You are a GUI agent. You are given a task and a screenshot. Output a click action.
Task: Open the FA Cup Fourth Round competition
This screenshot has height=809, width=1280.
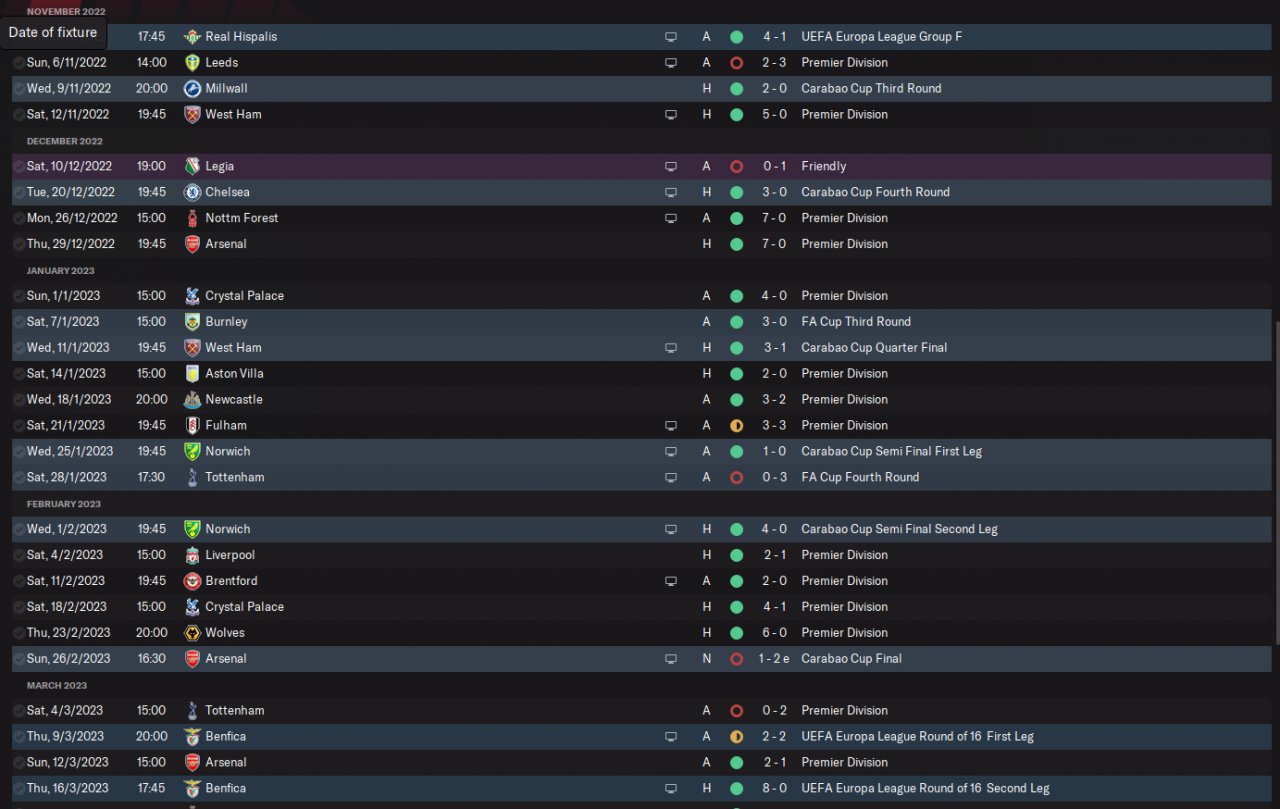coord(859,477)
